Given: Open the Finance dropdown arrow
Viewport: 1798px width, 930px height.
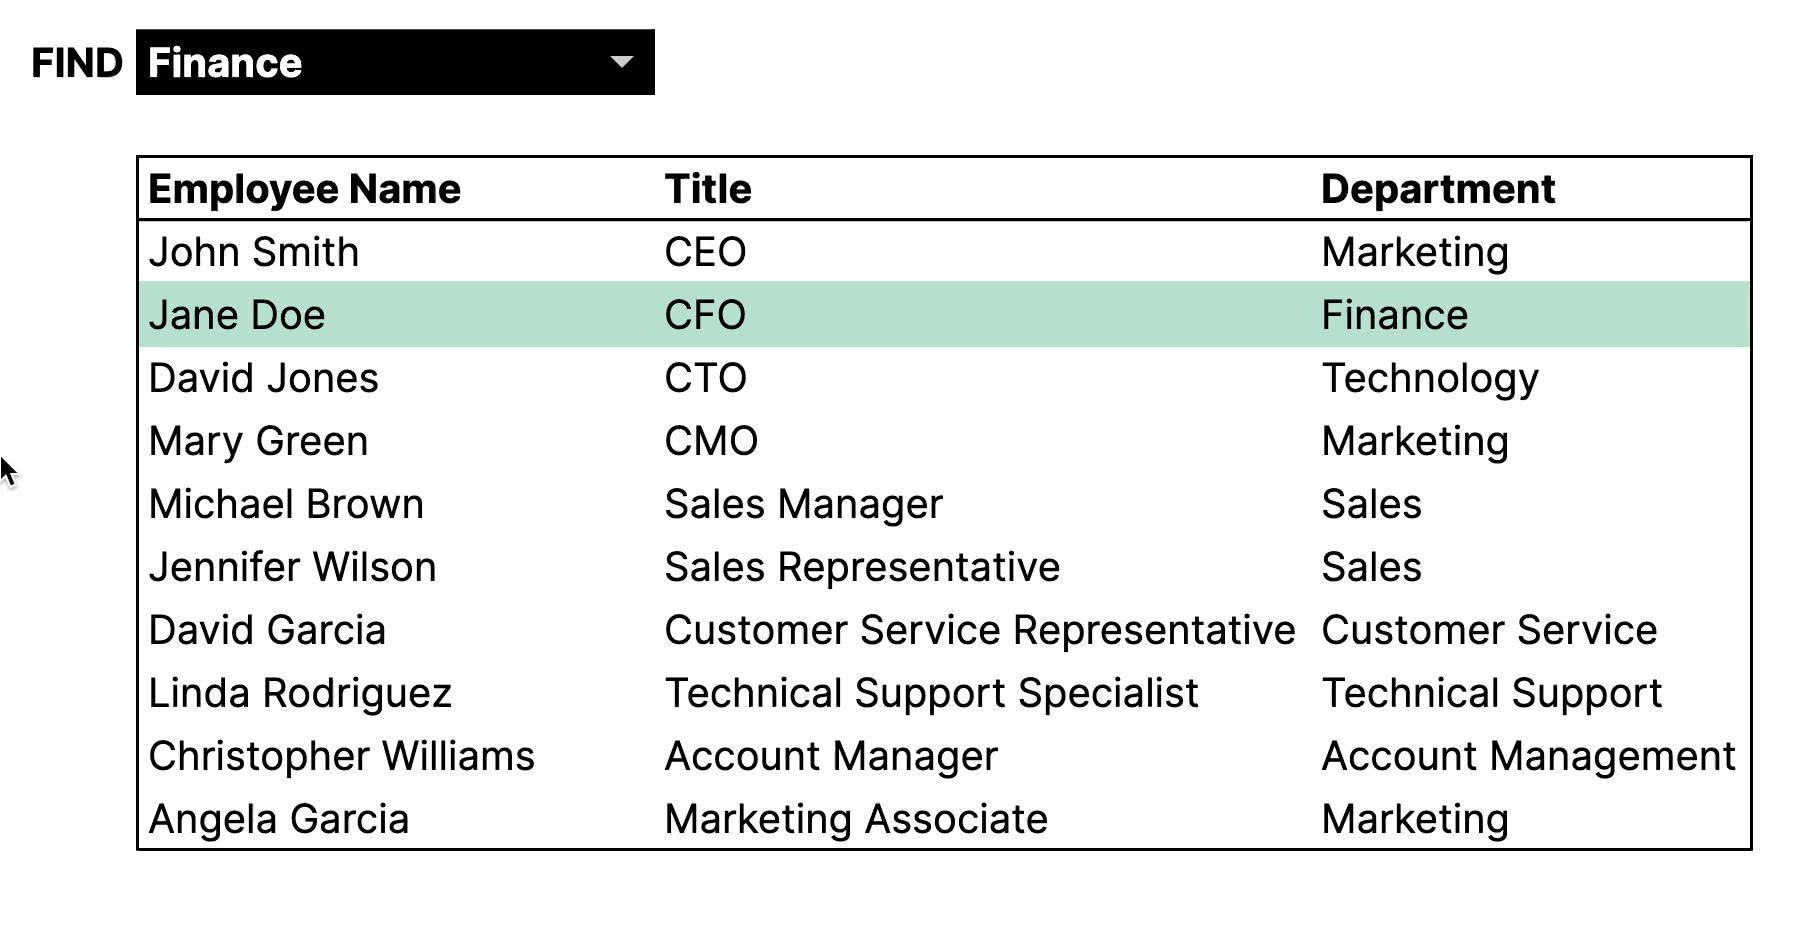Looking at the screenshot, I should [621, 63].
